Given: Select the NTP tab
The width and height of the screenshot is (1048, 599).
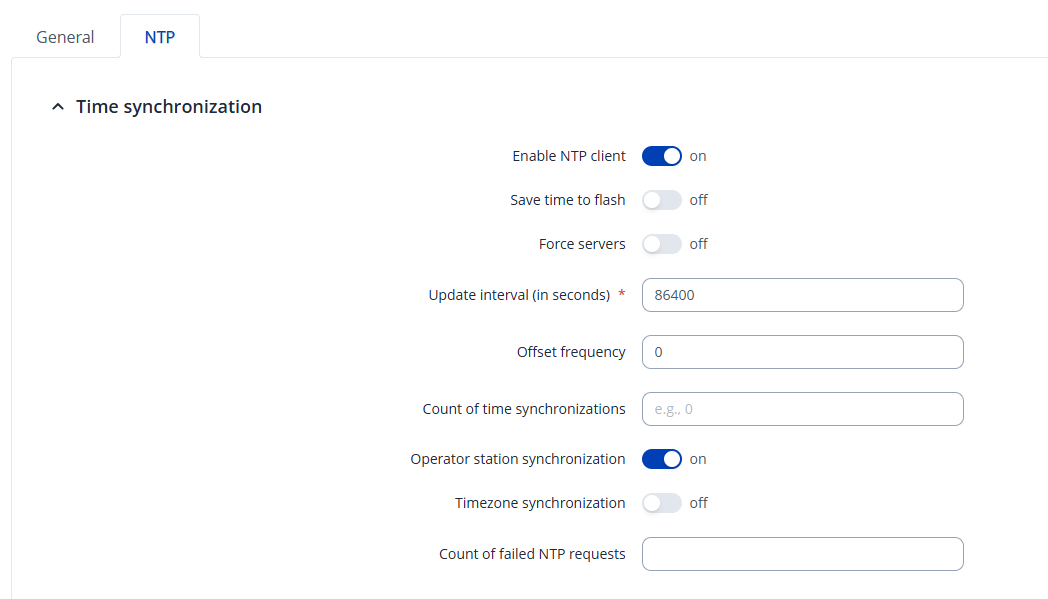Looking at the screenshot, I should click(159, 37).
